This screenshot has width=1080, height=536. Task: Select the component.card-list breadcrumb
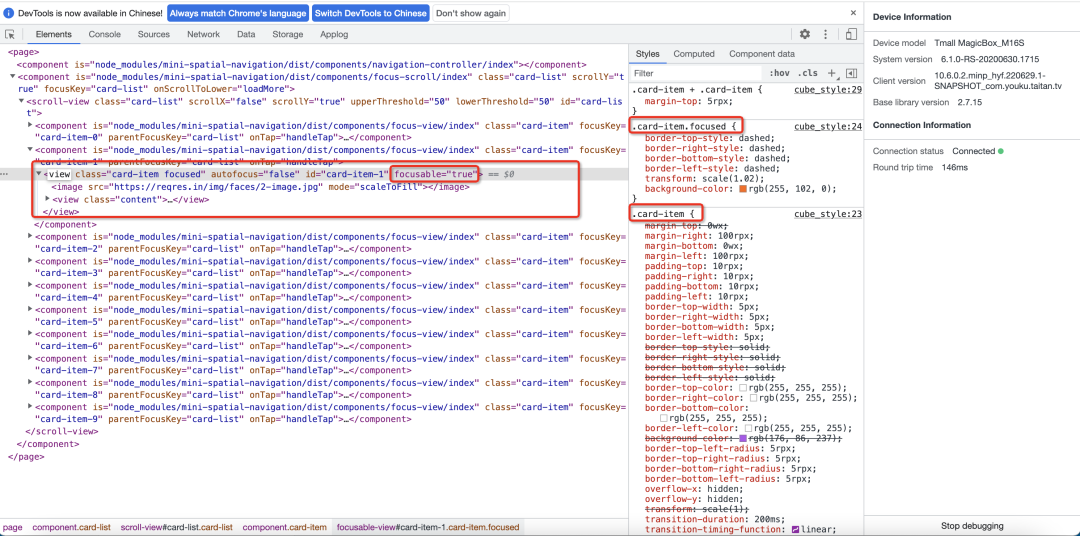click(x=72, y=527)
